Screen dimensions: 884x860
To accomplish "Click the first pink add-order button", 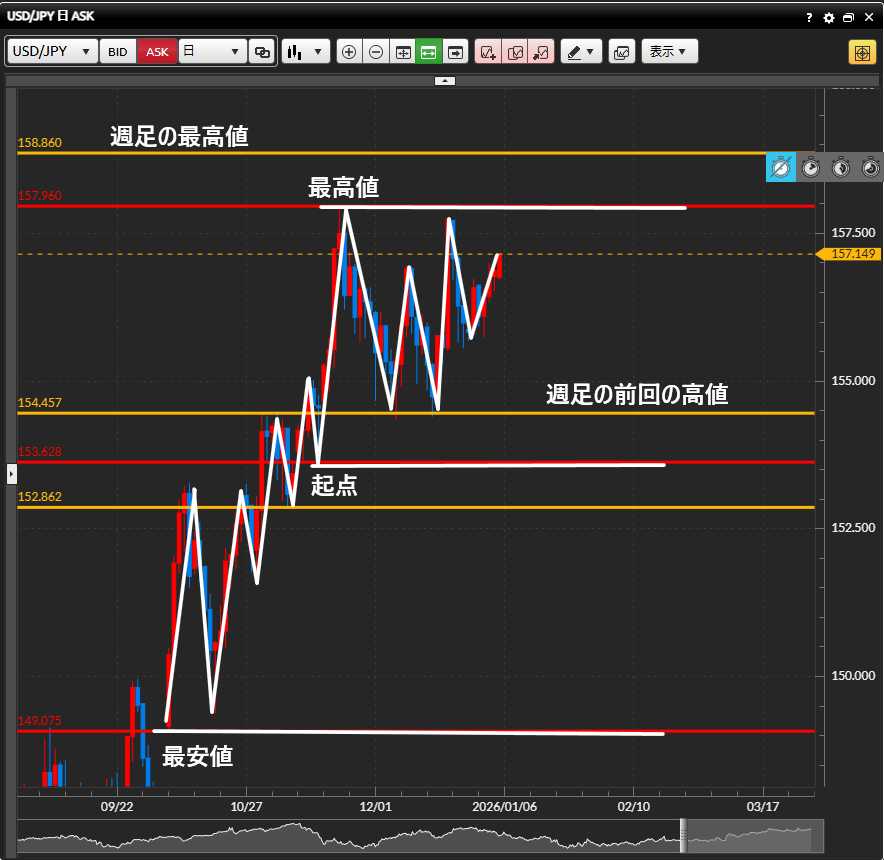I will [488, 52].
